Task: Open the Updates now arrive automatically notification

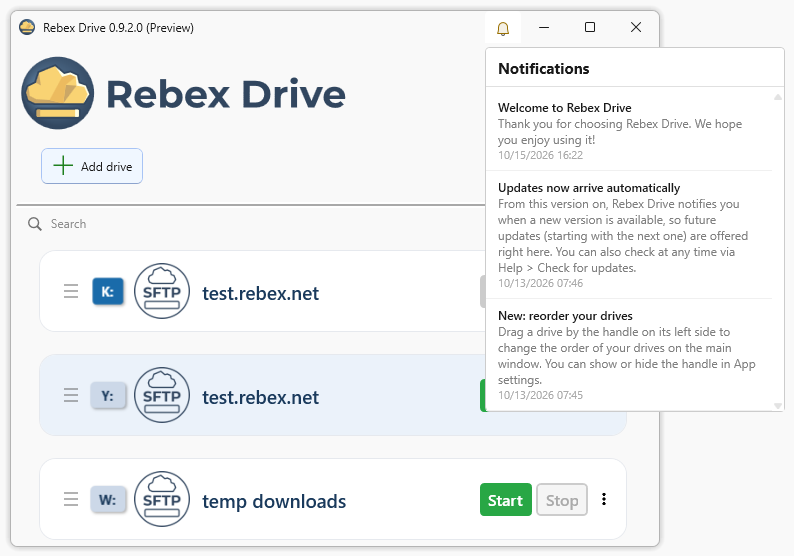Action: coord(629,235)
